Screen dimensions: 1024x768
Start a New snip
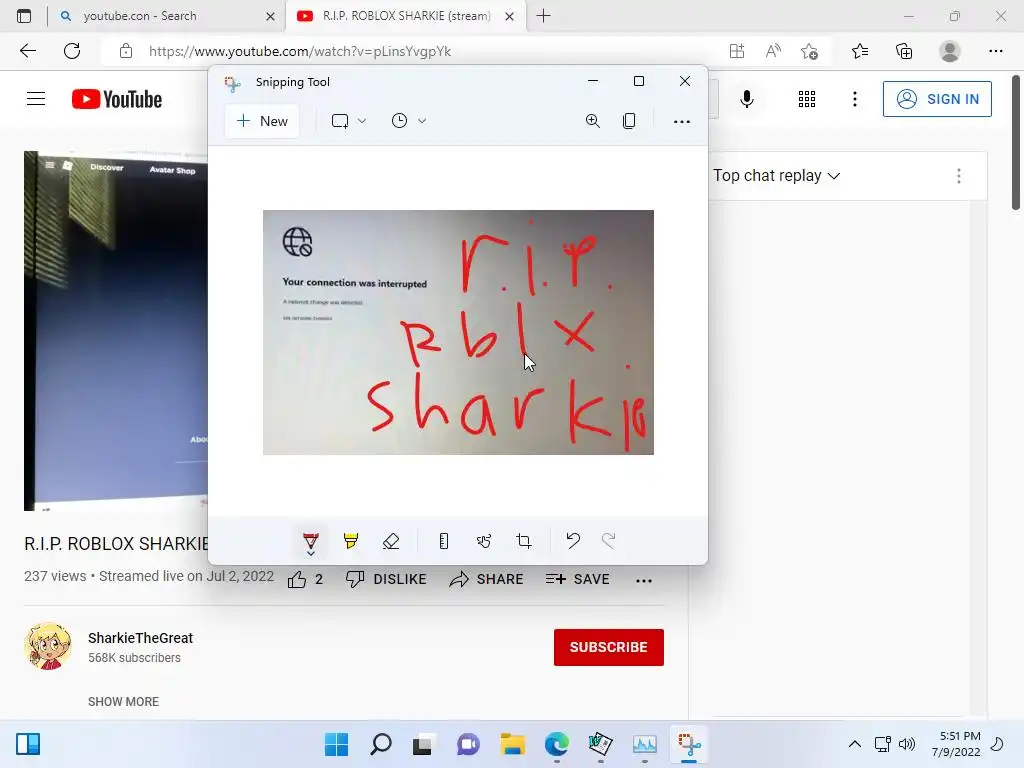pos(262,121)
